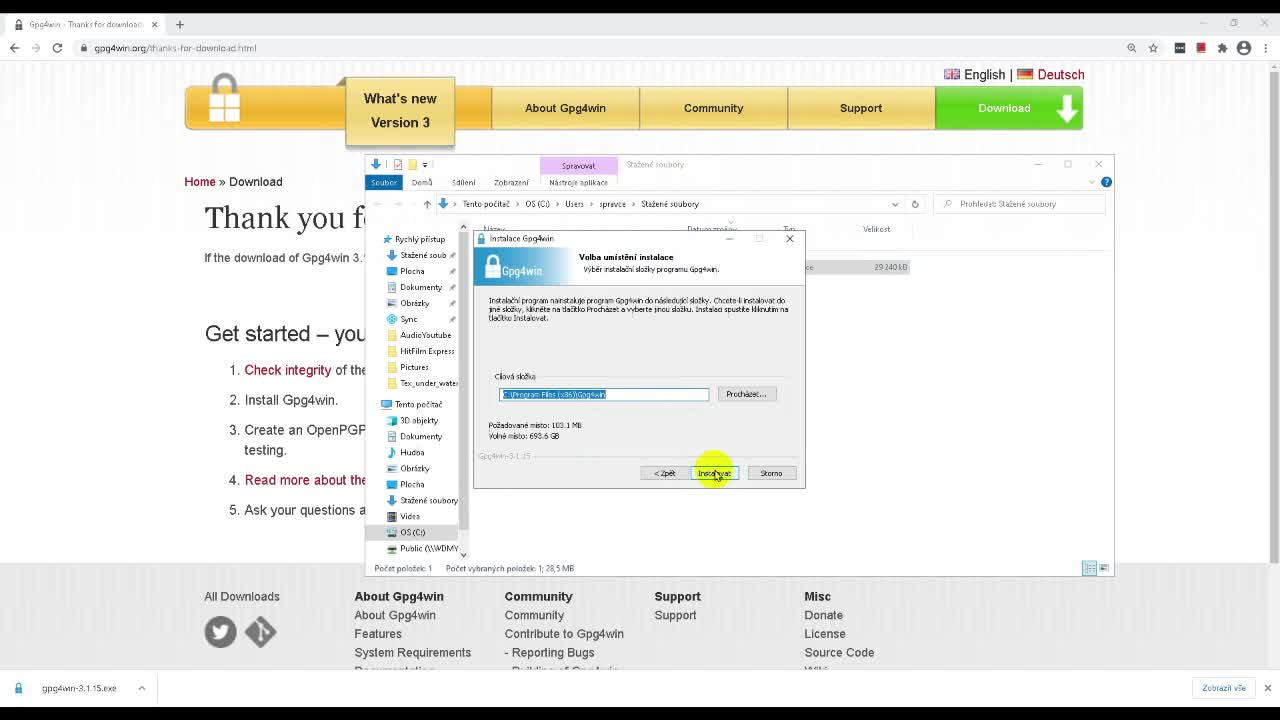Open the Domů ribbon tab in Explorer
1280x720 pixels.
pyautogui.click(x=422, y=182)
